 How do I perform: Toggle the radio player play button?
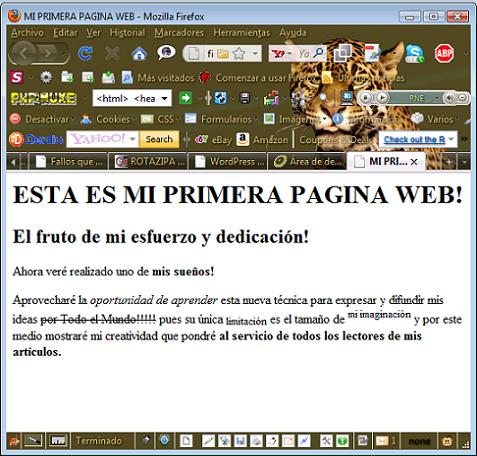click(382, 98)
